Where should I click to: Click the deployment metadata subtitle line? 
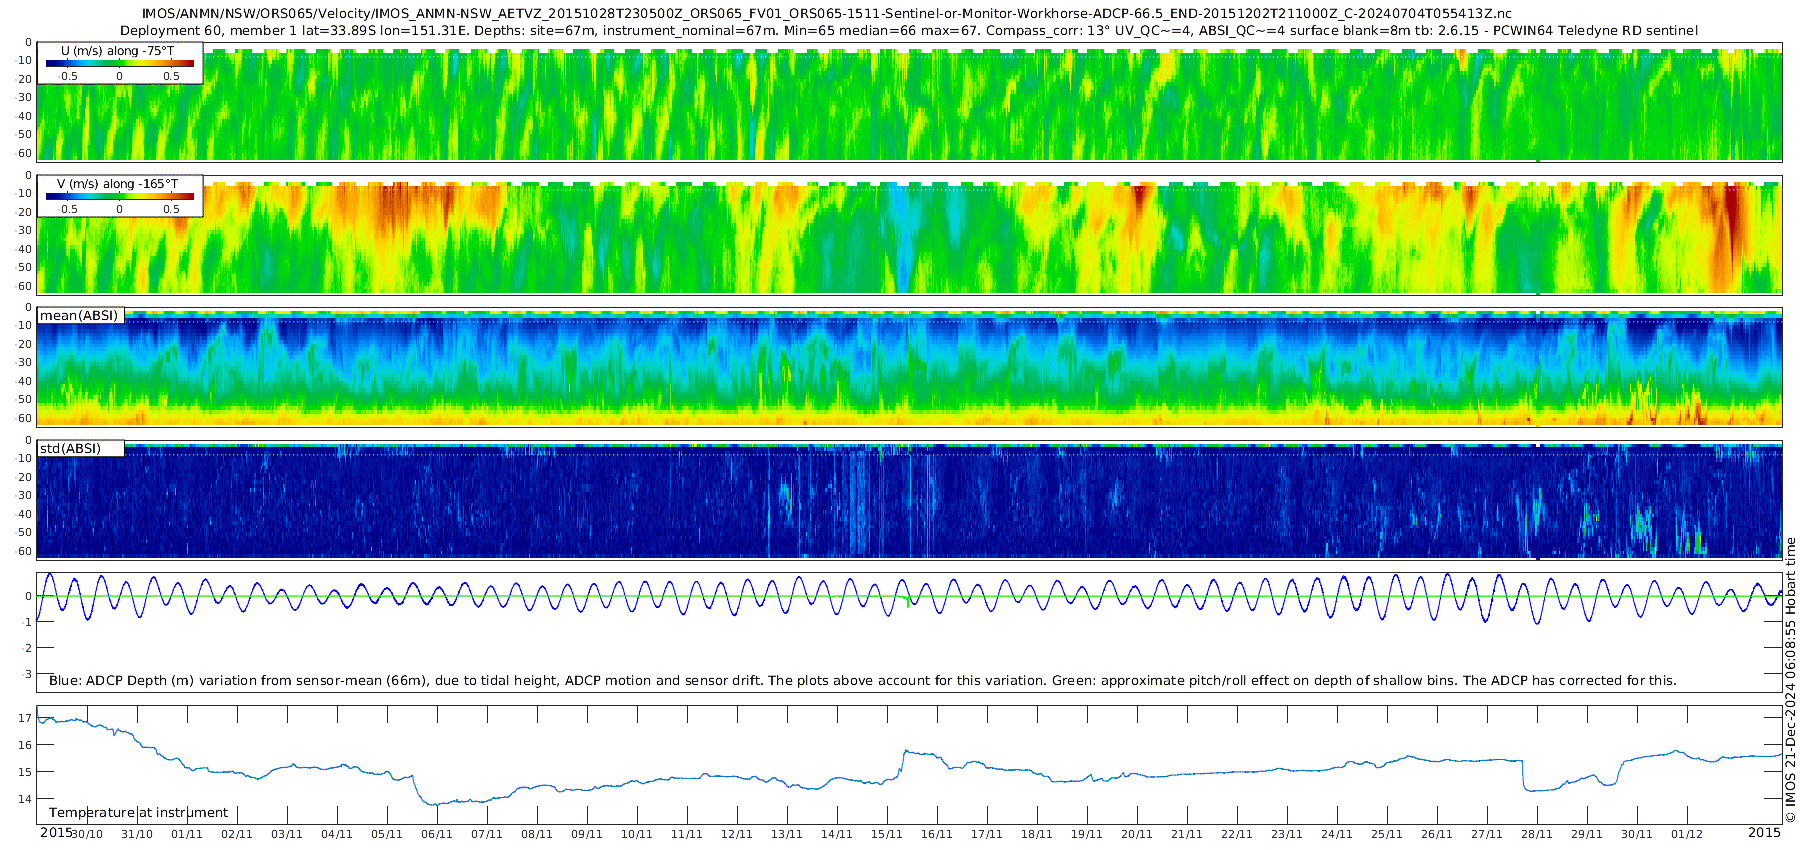[909, 30]
